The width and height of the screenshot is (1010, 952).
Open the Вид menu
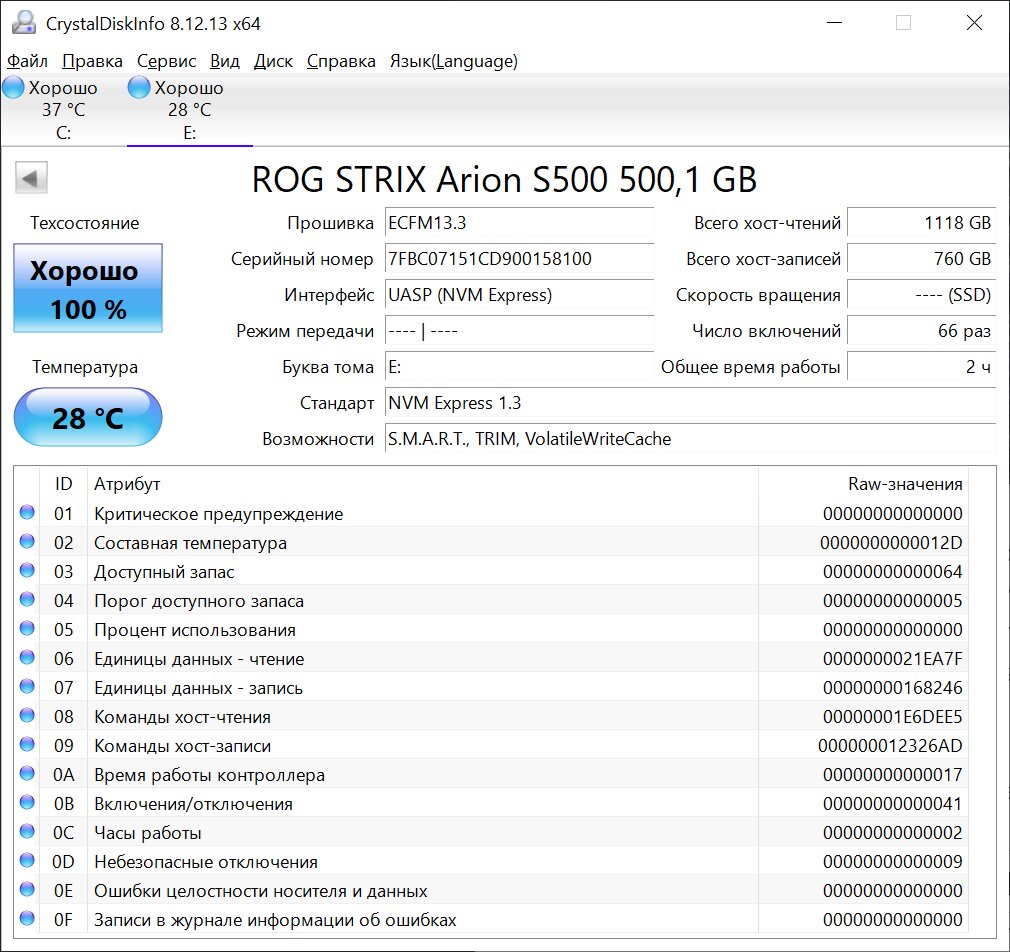225,61
